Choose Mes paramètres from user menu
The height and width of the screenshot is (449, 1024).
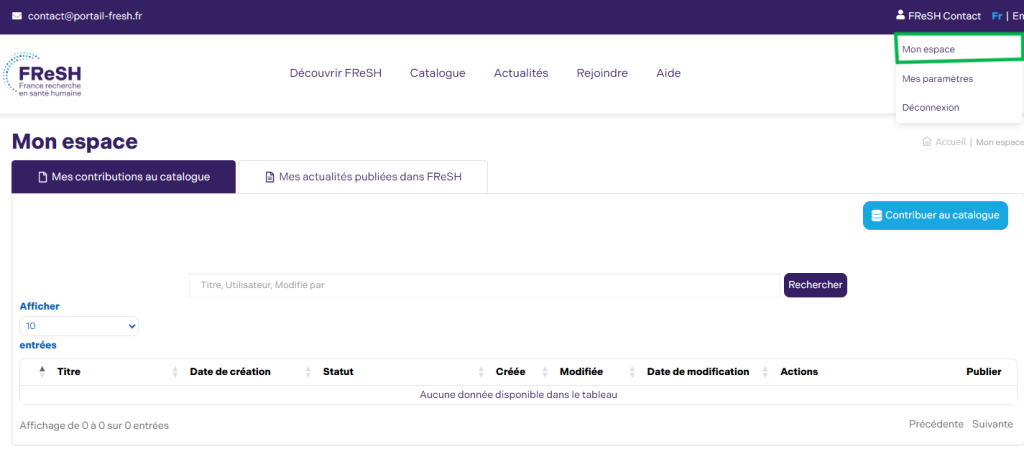(937, 78)
